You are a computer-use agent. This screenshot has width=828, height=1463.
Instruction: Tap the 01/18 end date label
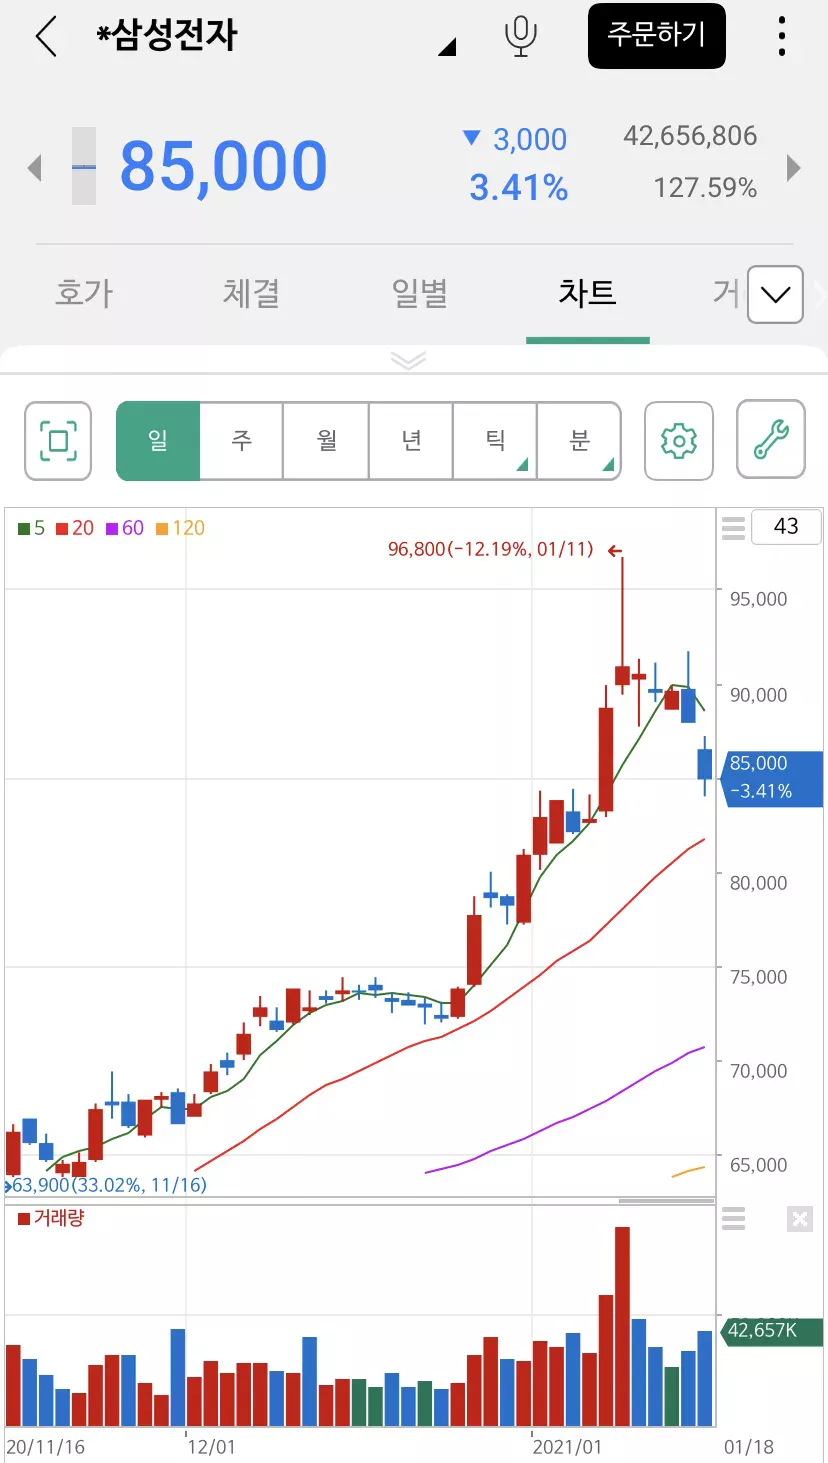[749, 1447]
